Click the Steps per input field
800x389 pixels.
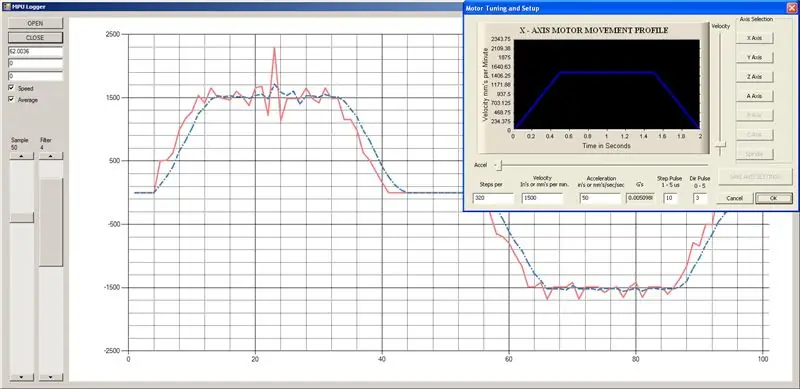(x=493, y=198)
